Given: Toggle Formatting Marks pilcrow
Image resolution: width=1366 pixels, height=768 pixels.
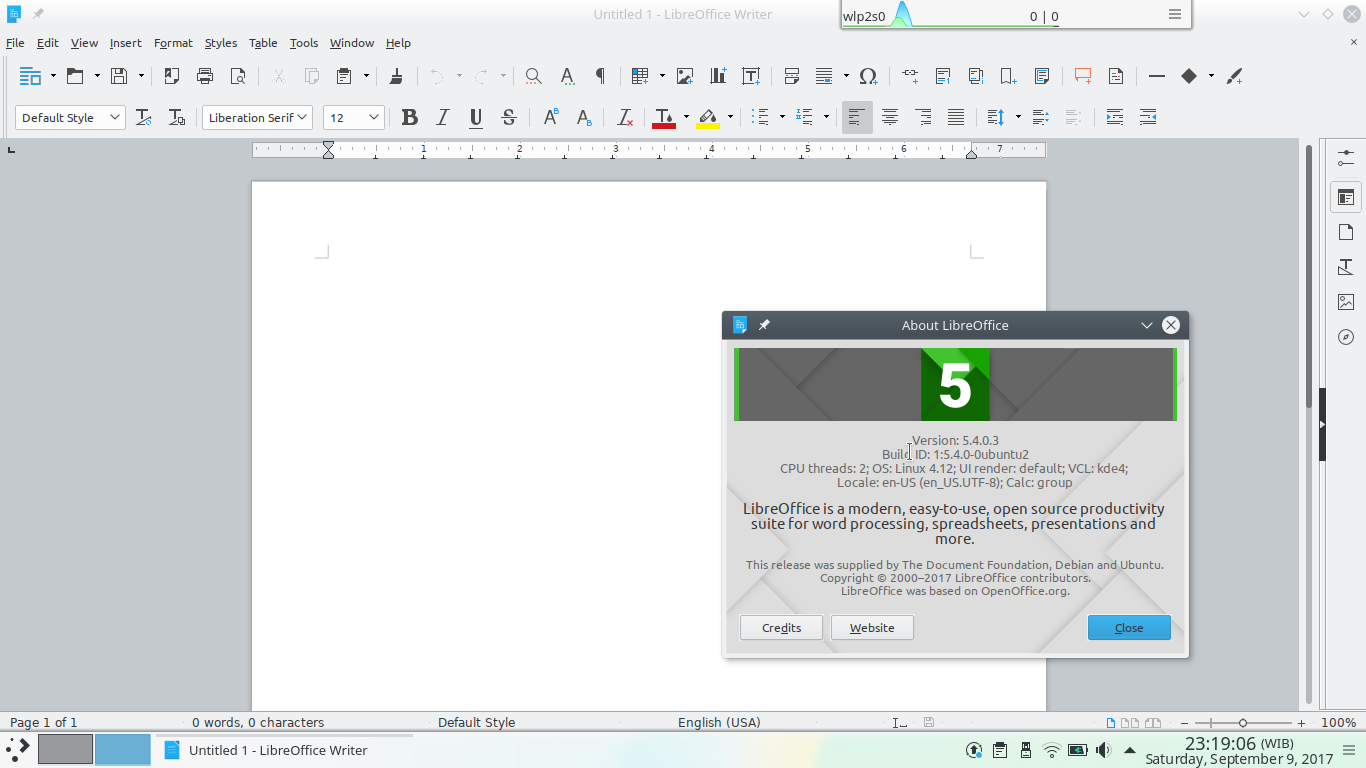Looking at the screenshot, I should pyautogui.click(x=600, y=76).
